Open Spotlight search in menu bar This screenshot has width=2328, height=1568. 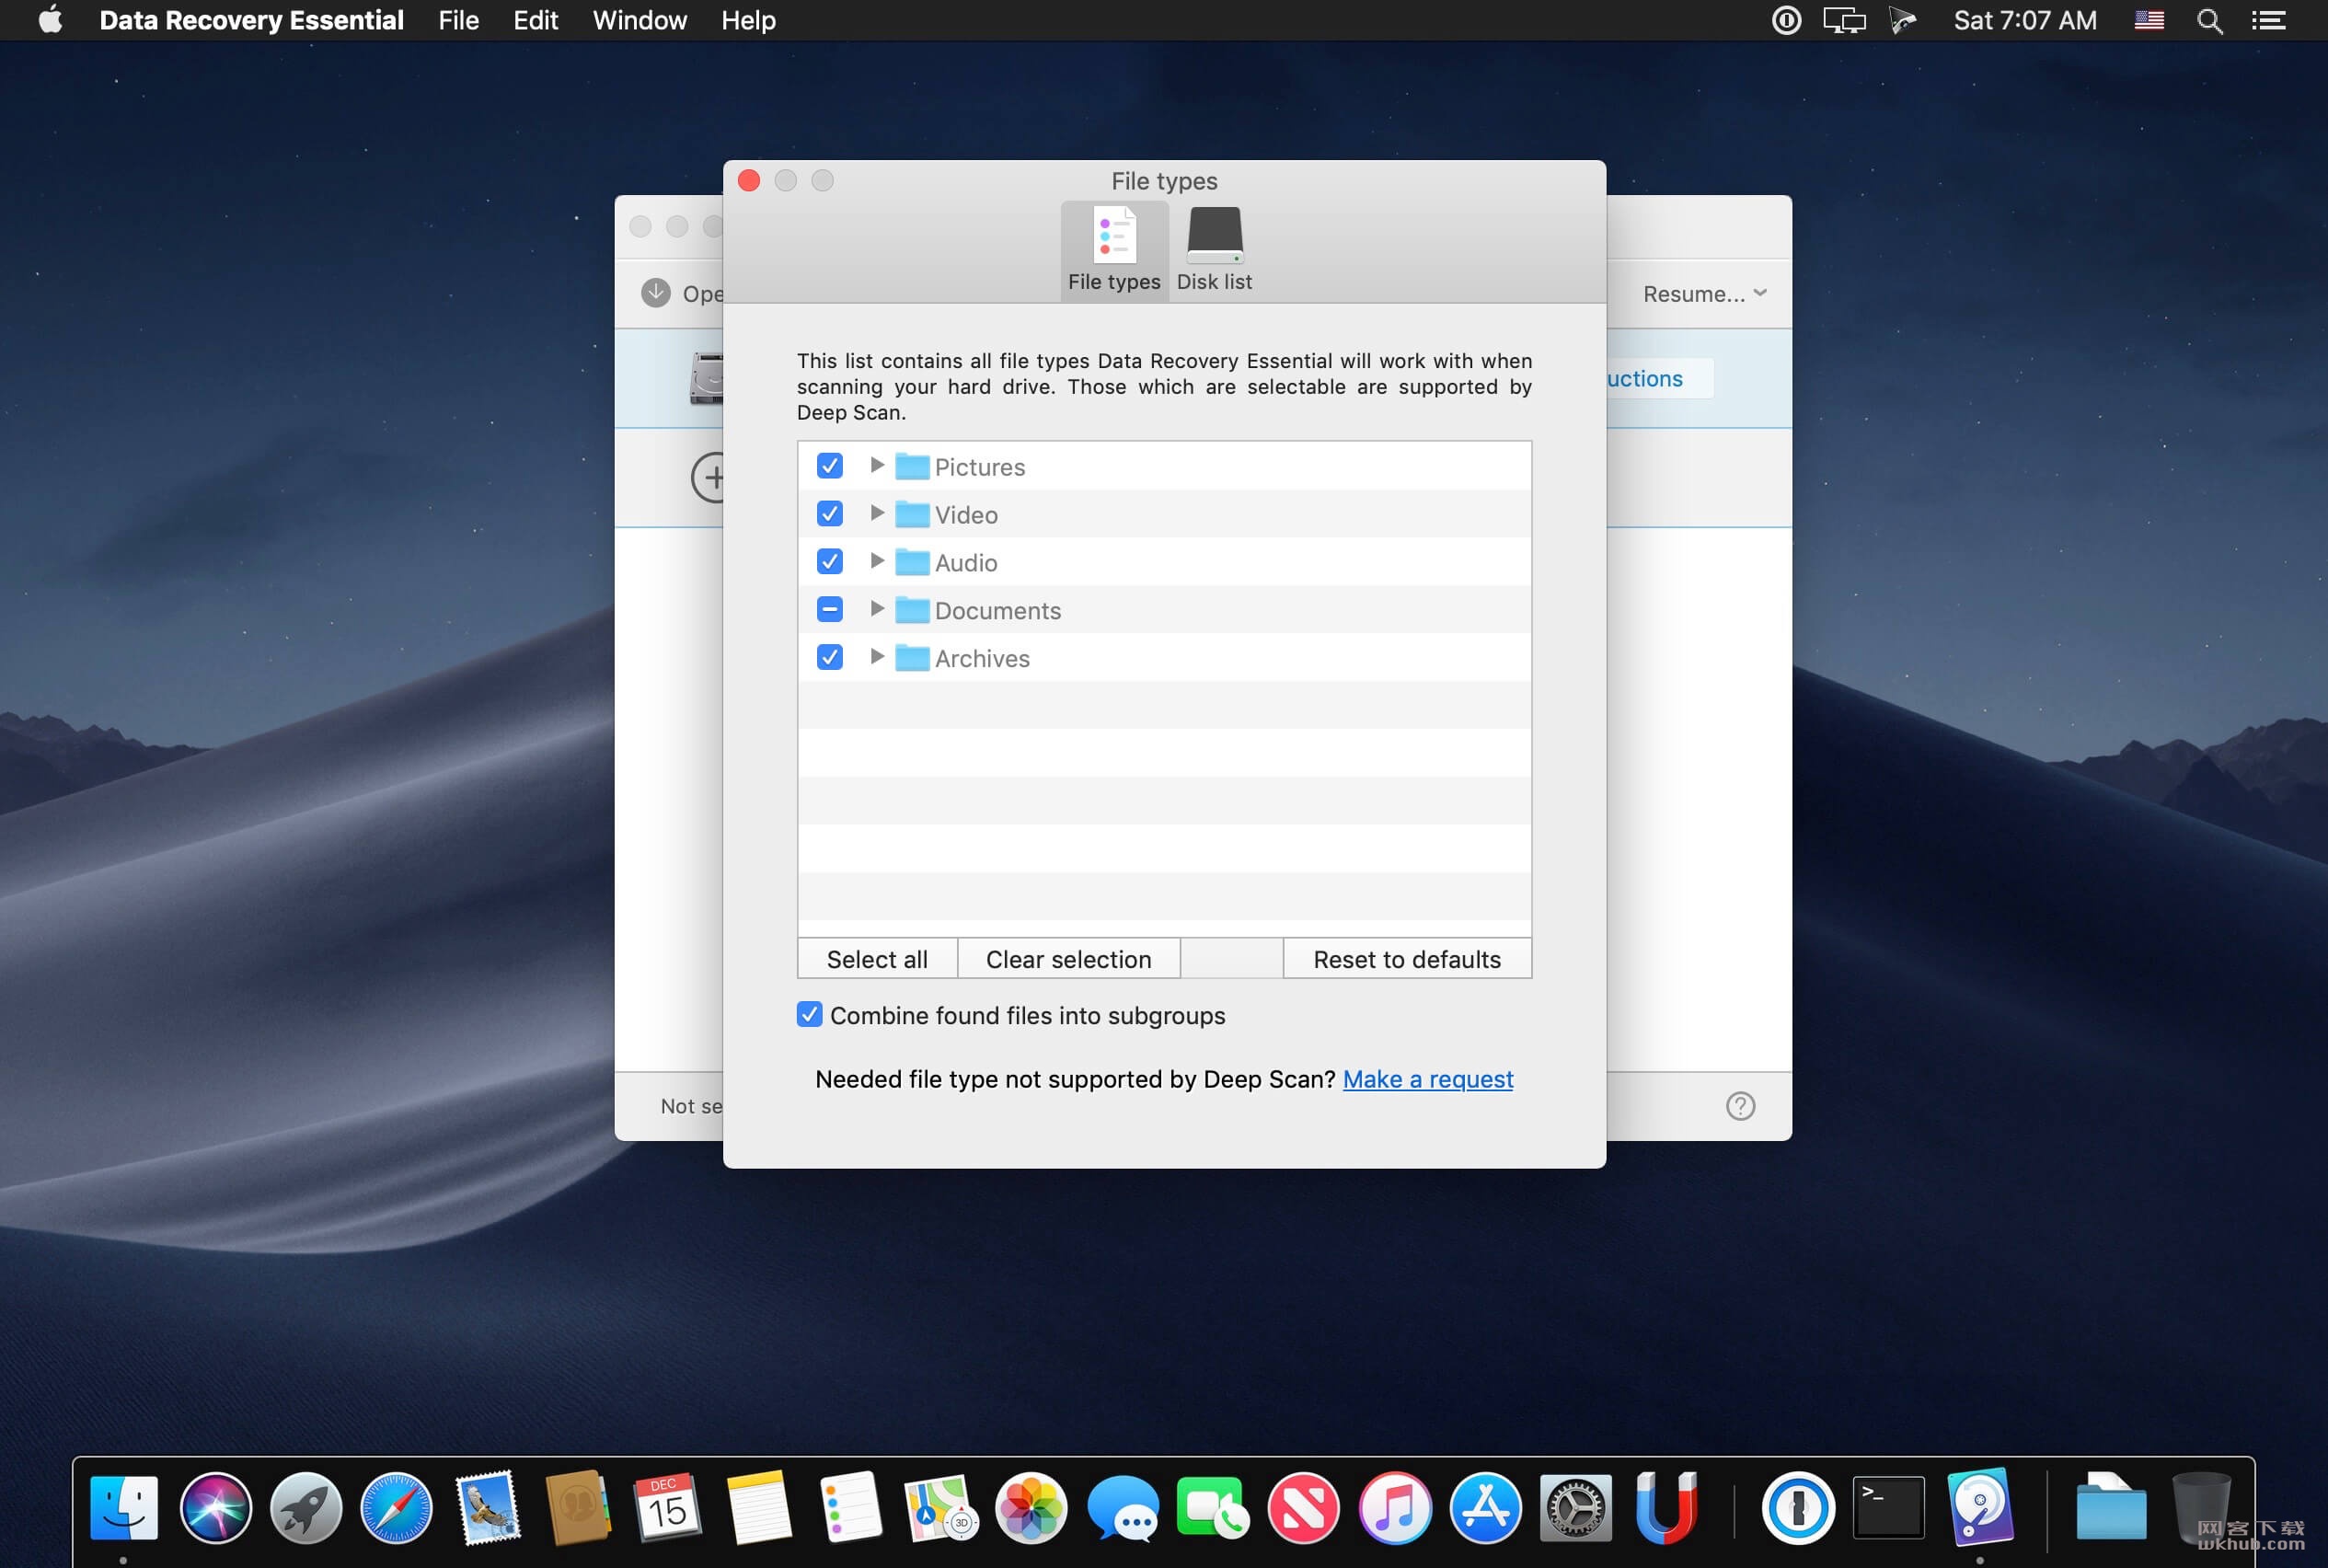pos(2210,21)
